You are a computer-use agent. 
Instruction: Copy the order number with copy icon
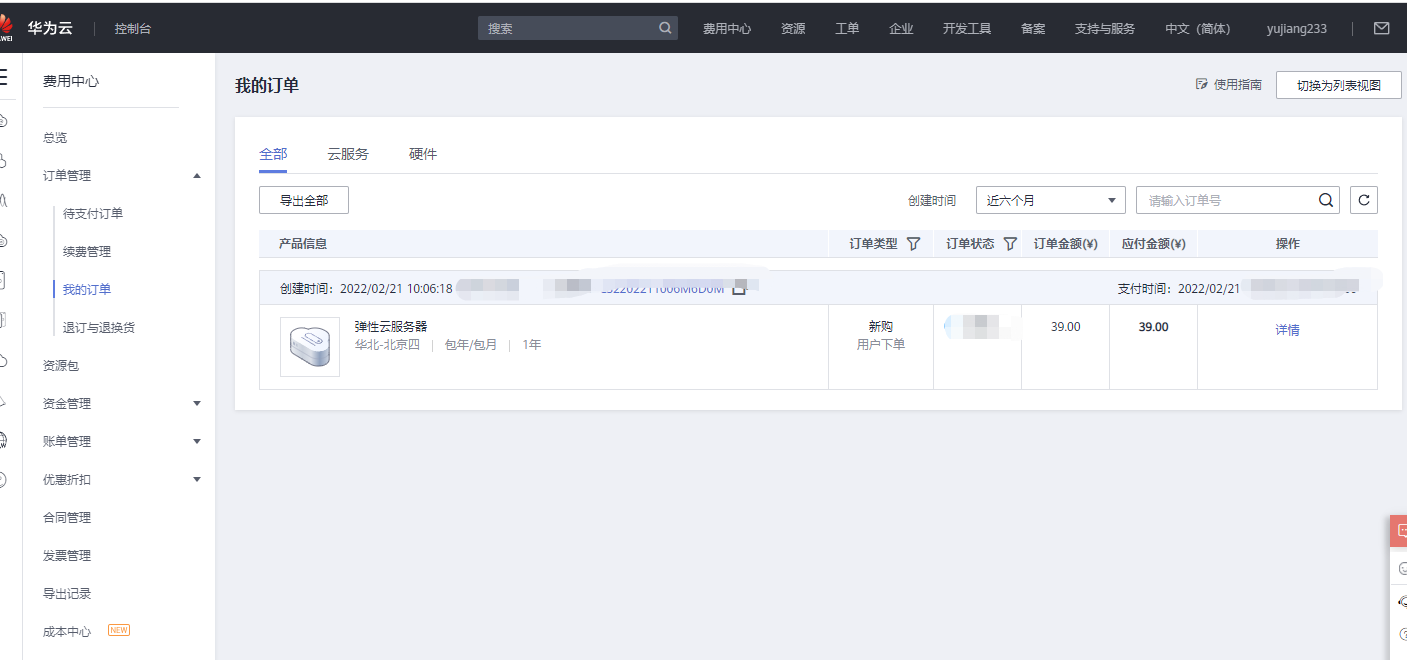tap(739, 288)
